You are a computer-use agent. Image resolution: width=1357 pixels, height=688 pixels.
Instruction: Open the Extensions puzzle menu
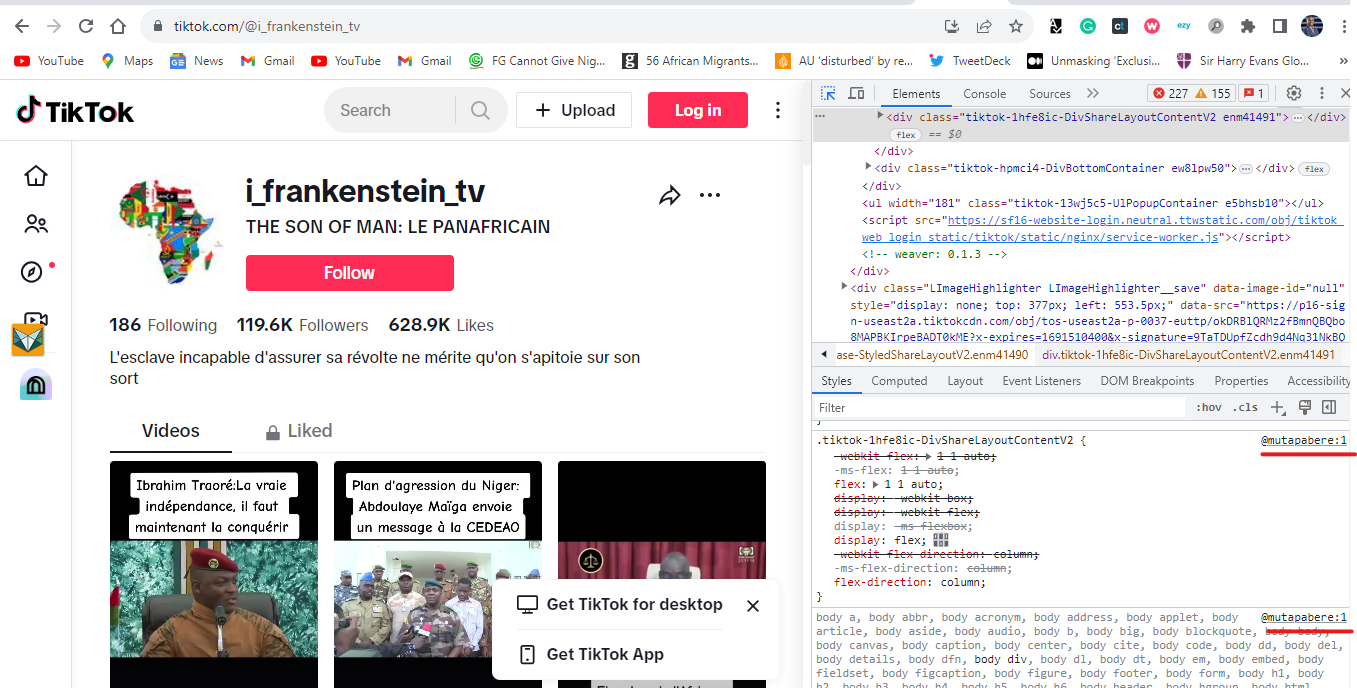point(1248,26)
